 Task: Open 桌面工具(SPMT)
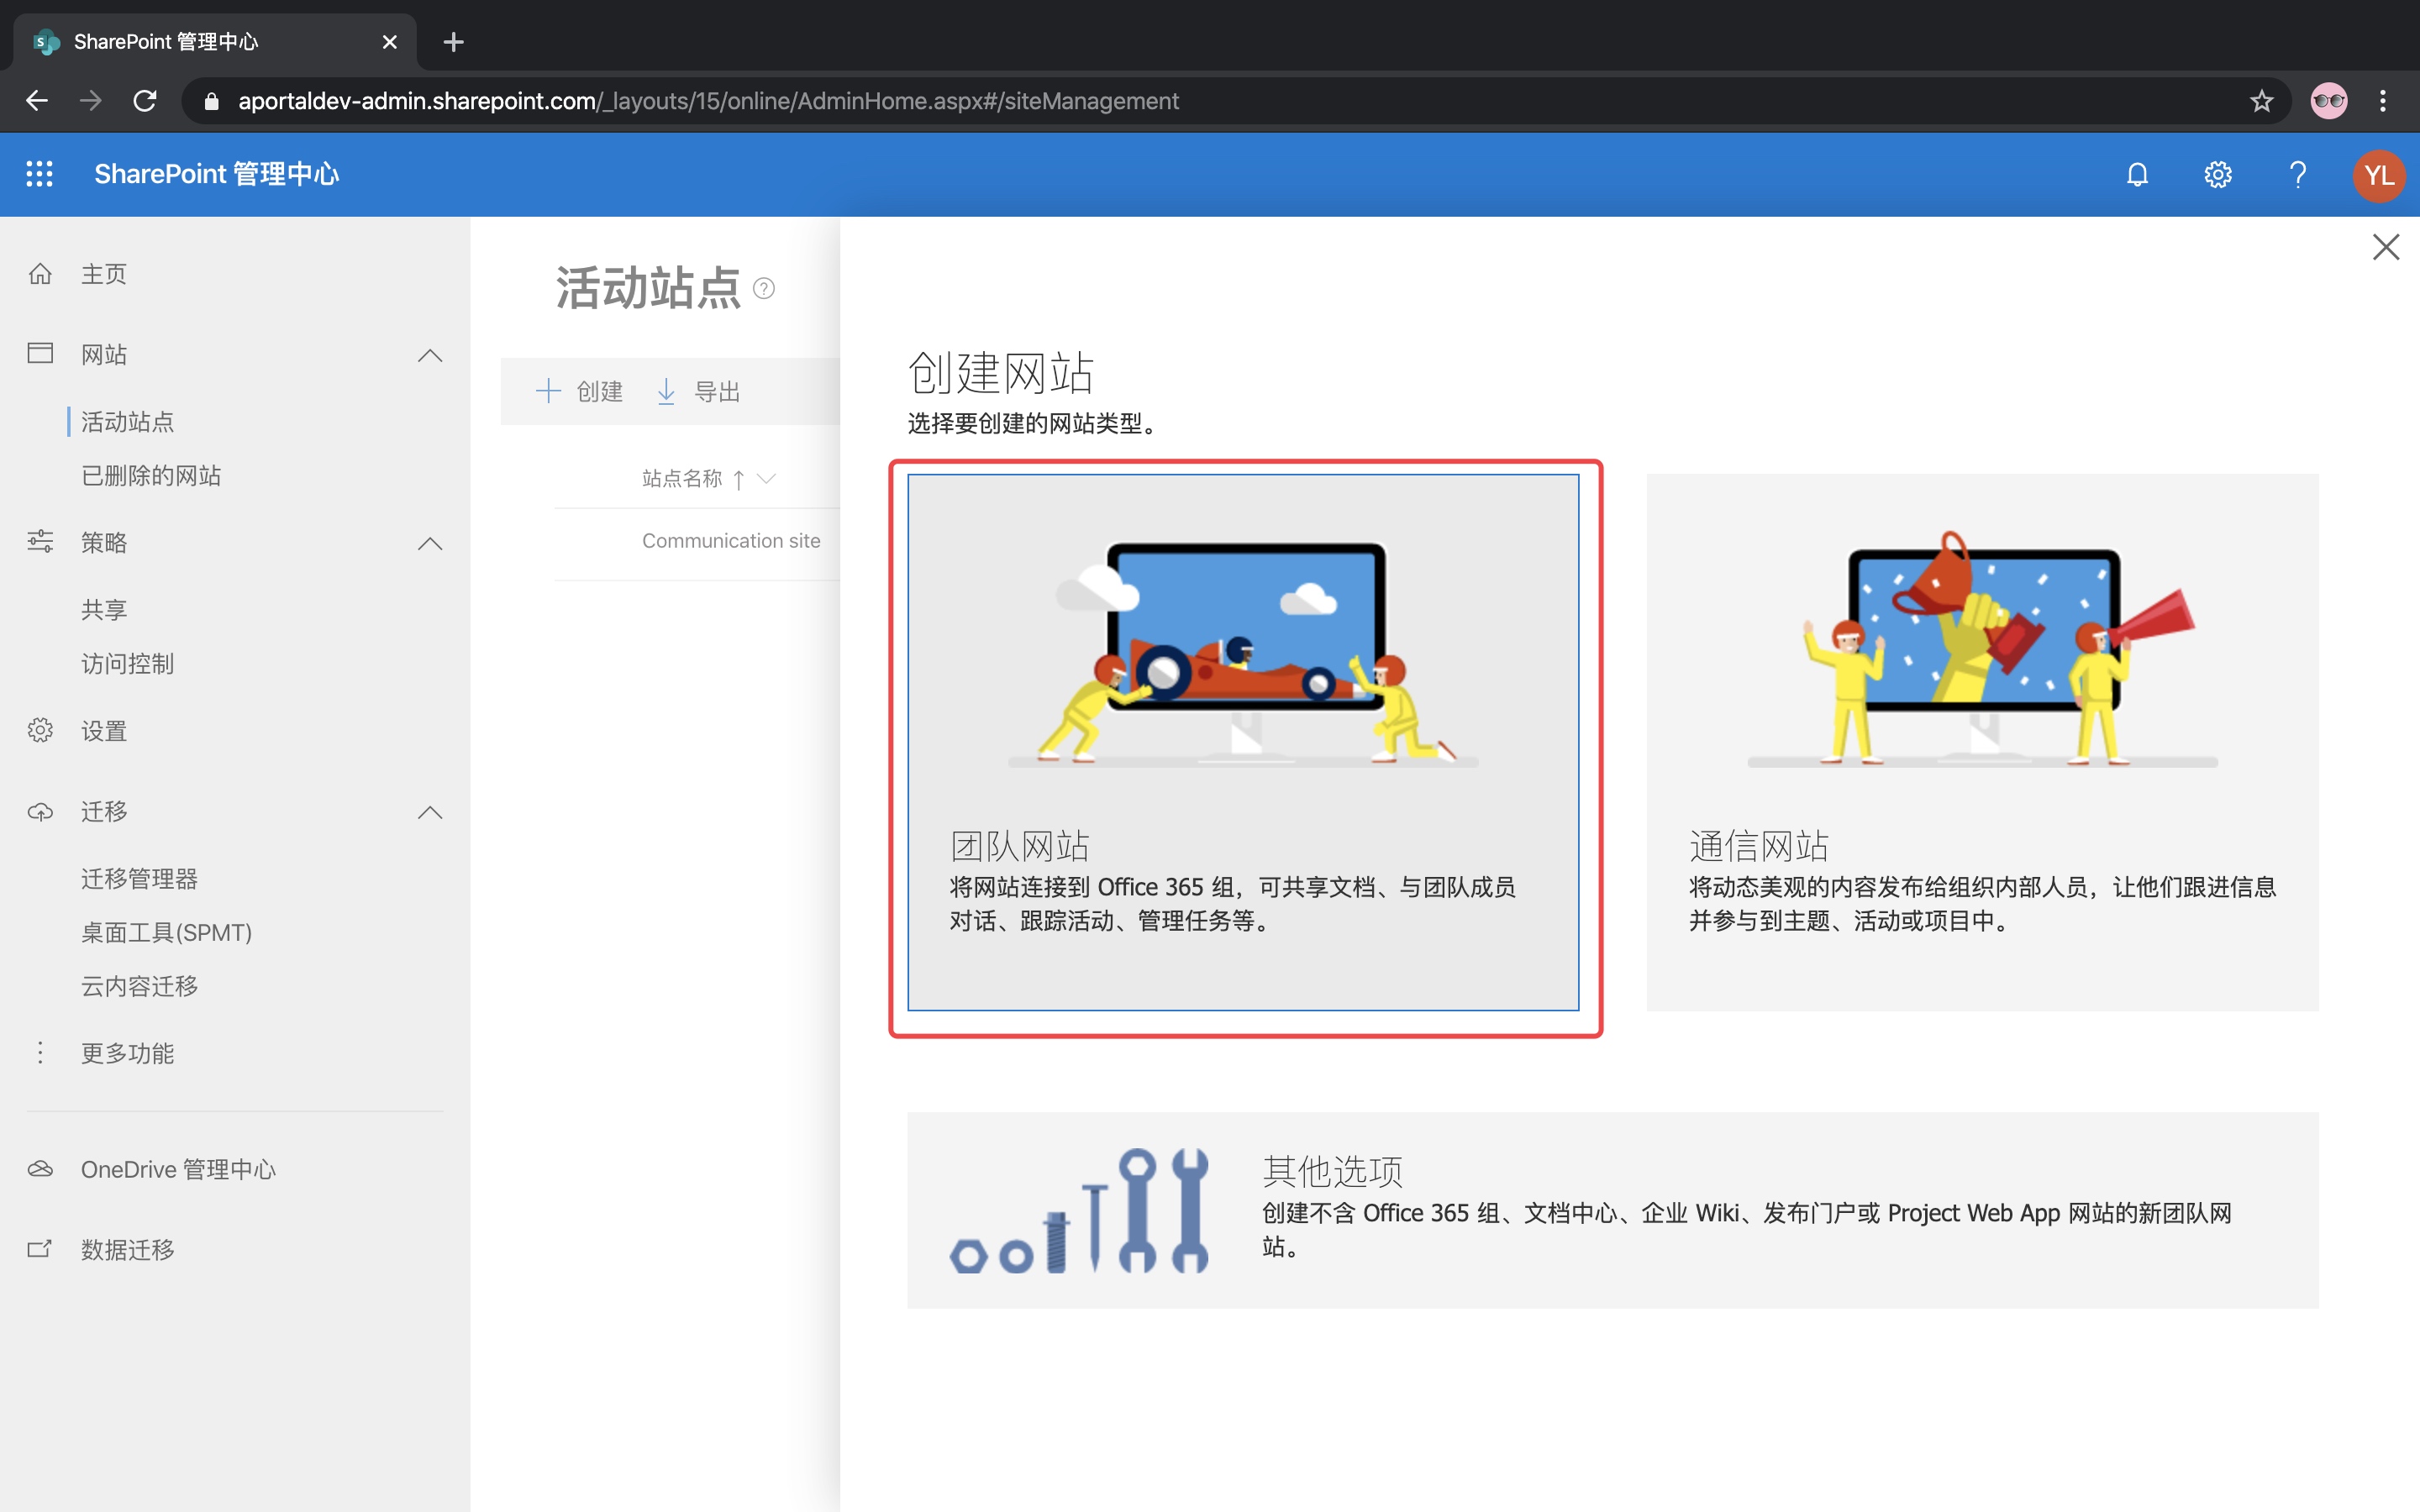[x=166, y=933]
